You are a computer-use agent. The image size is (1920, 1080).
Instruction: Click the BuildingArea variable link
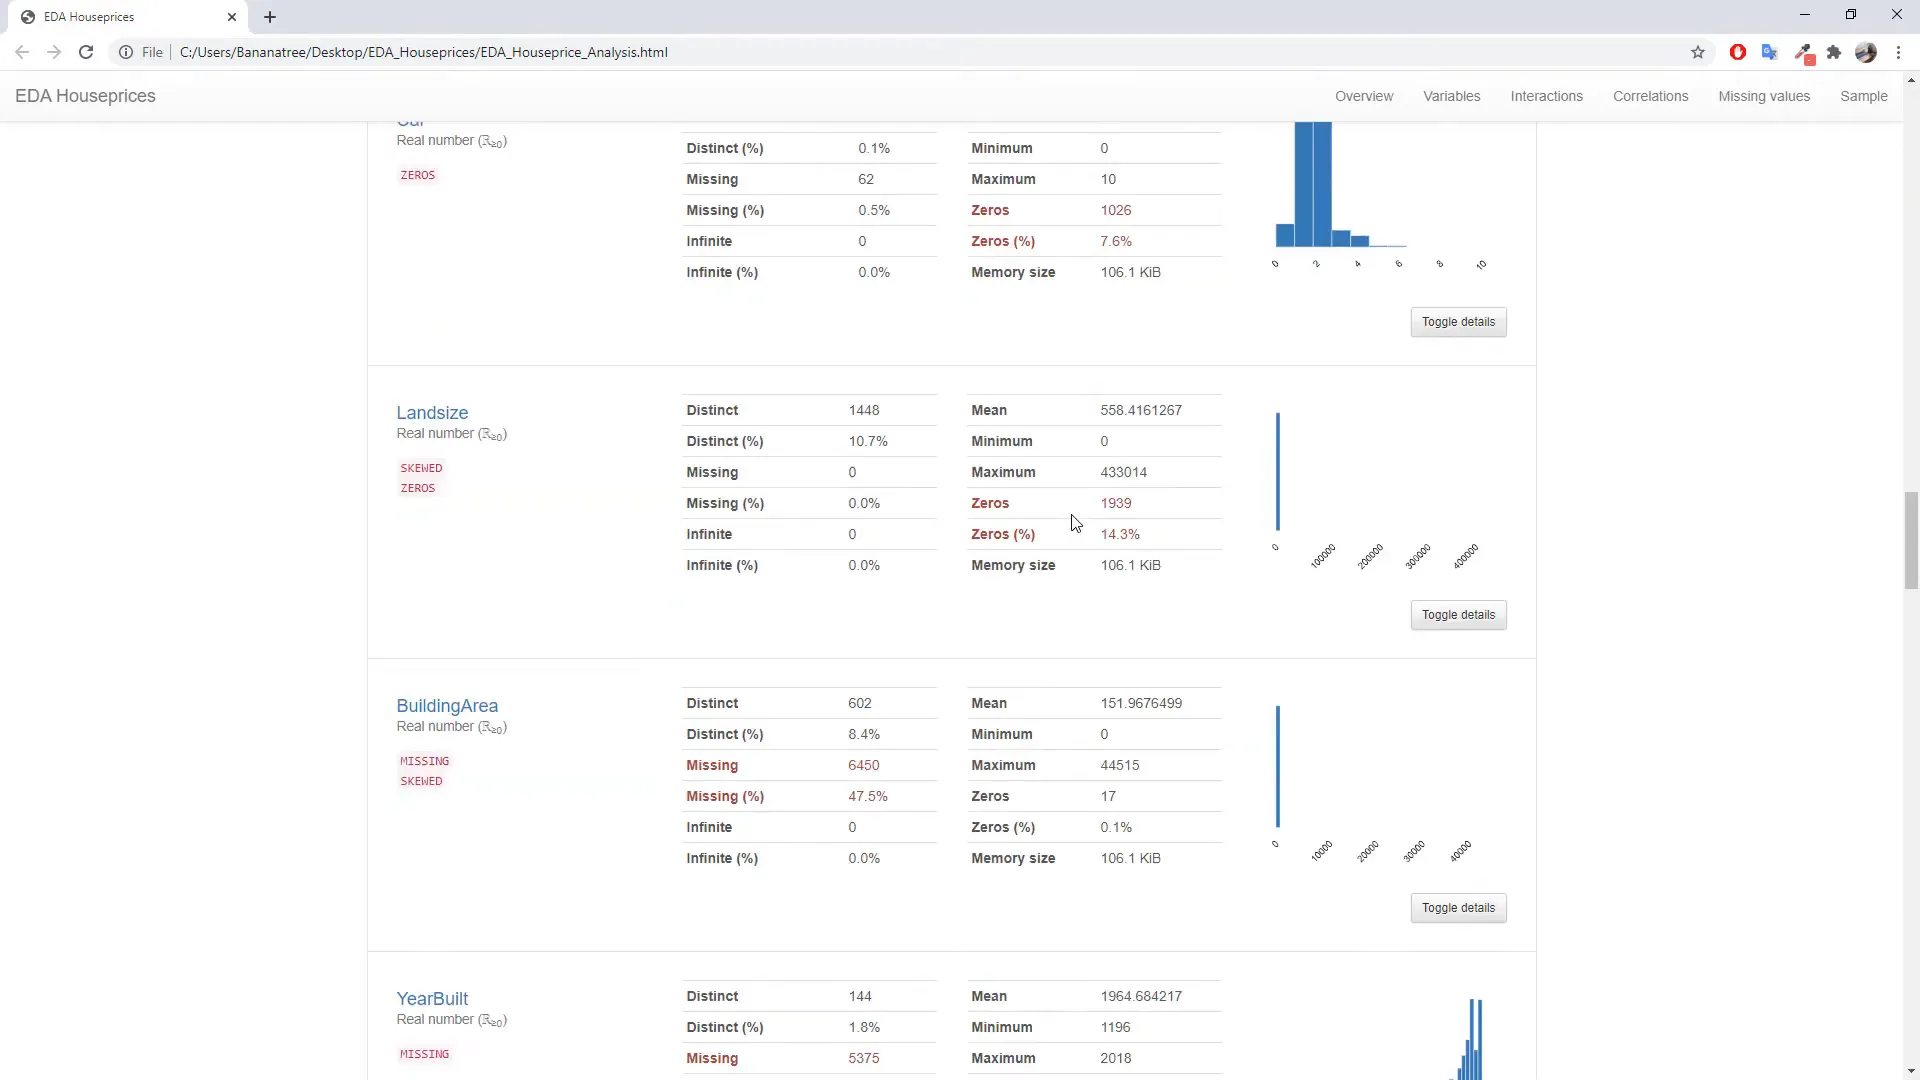pos(446,706)
